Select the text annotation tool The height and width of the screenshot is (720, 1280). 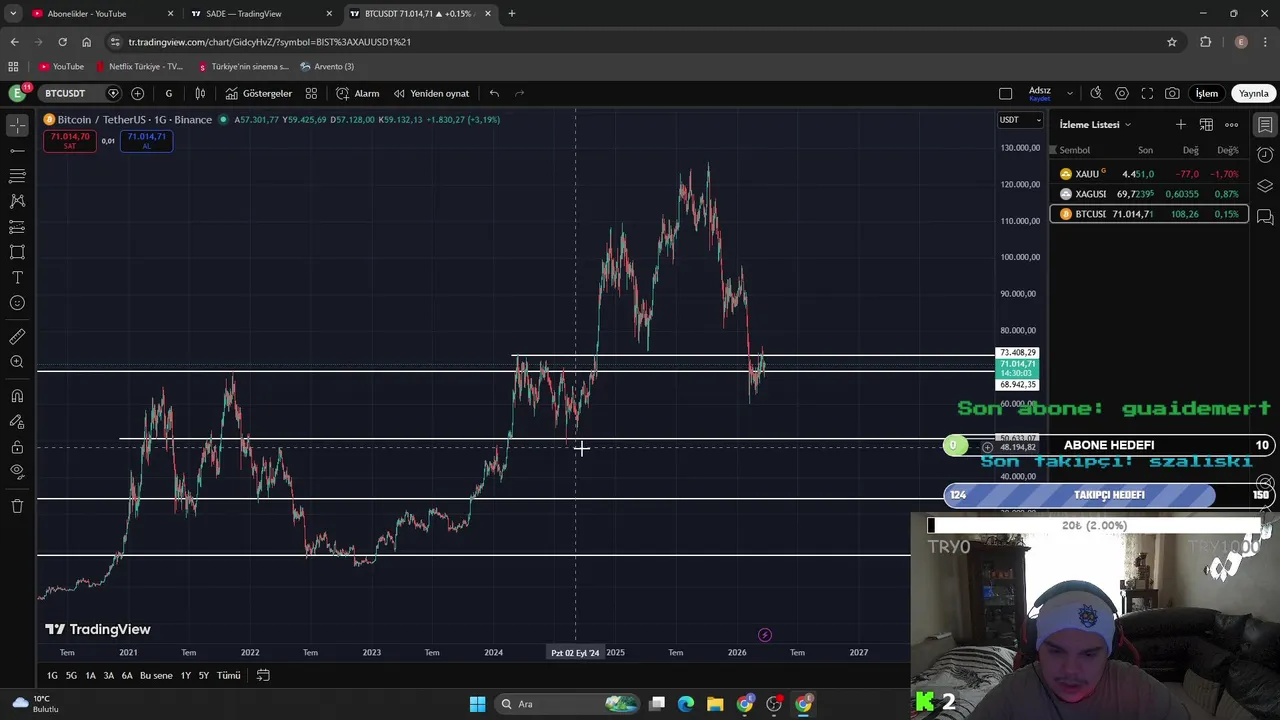(x=17, y=278)
